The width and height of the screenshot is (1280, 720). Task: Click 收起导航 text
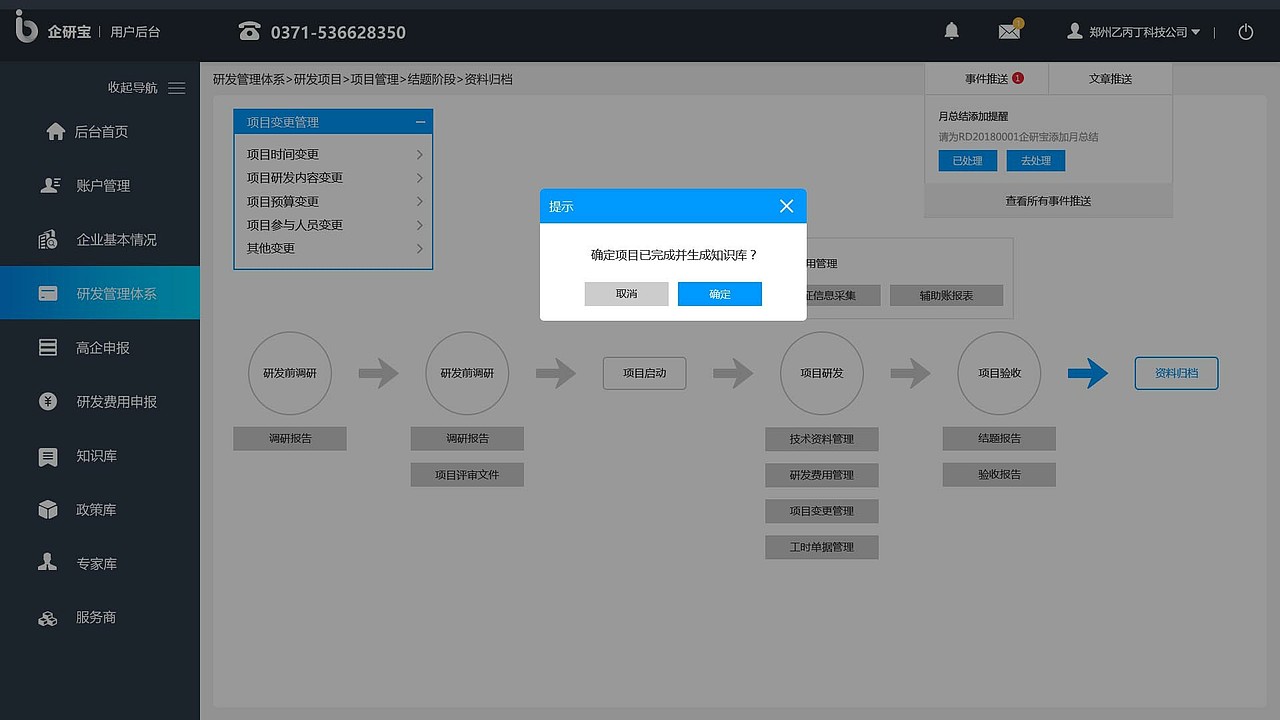pyautogui.click(x=132, y=88)
